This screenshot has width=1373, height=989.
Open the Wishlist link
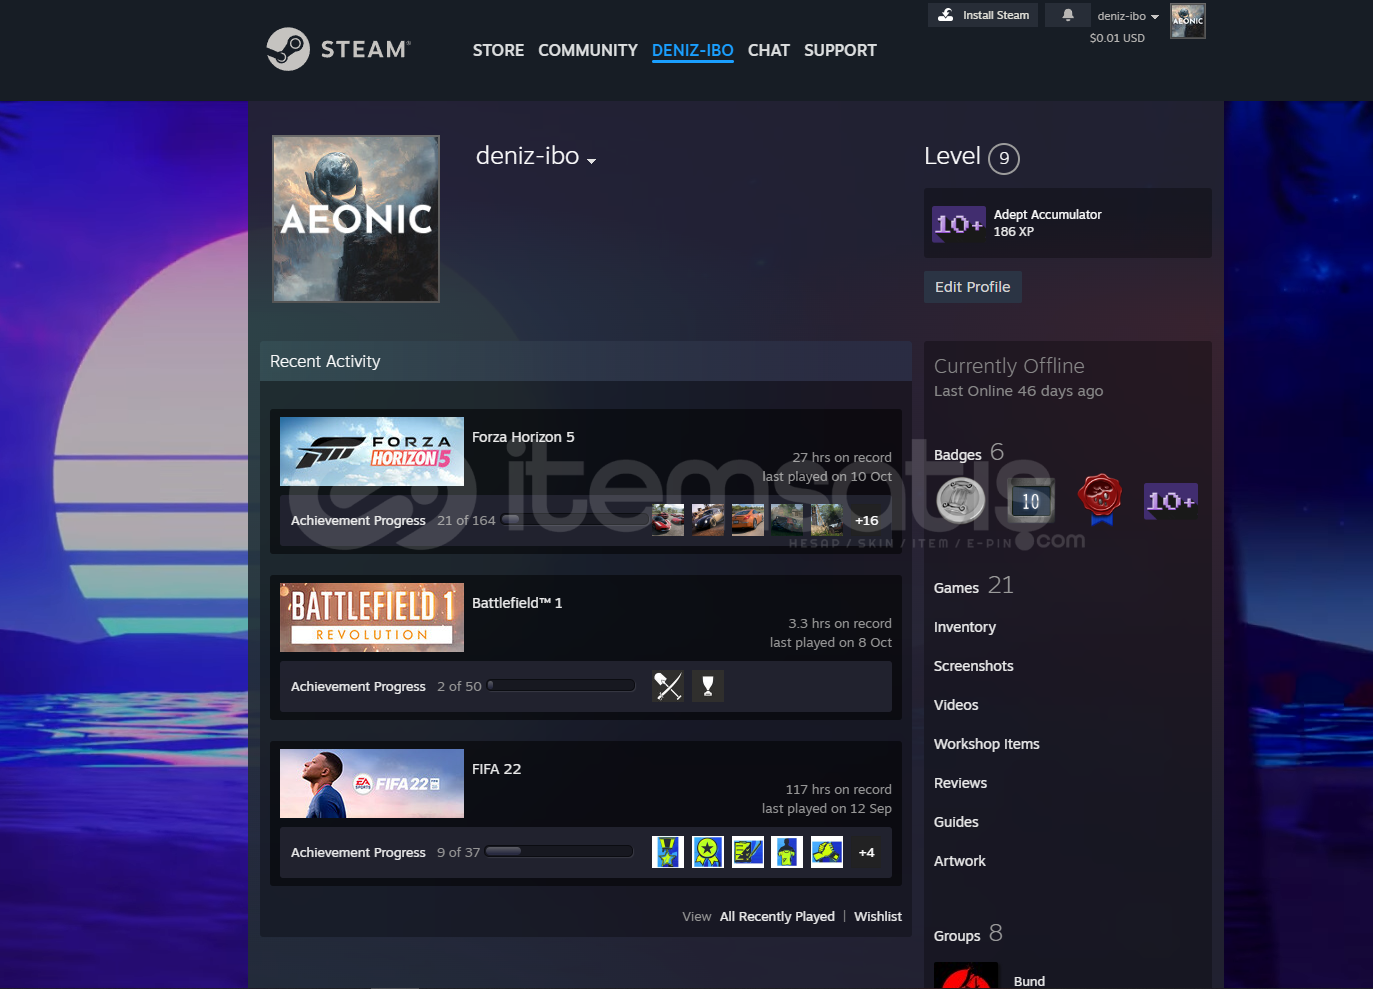pyautogui.click(x=878, y=916)
